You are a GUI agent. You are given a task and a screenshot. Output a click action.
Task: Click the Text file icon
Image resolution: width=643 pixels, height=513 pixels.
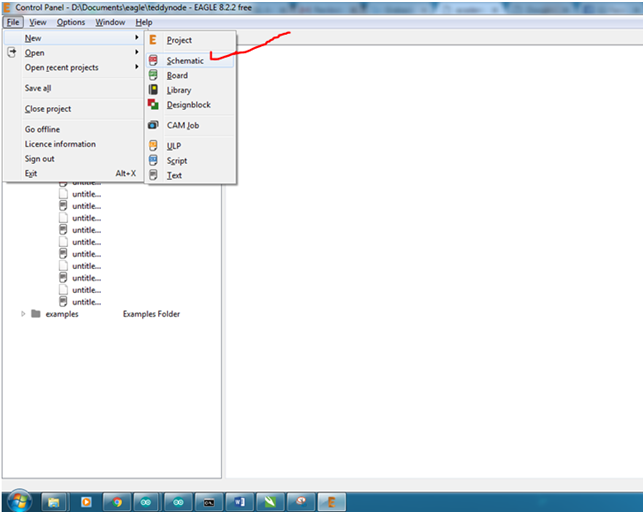click(153, 175)
